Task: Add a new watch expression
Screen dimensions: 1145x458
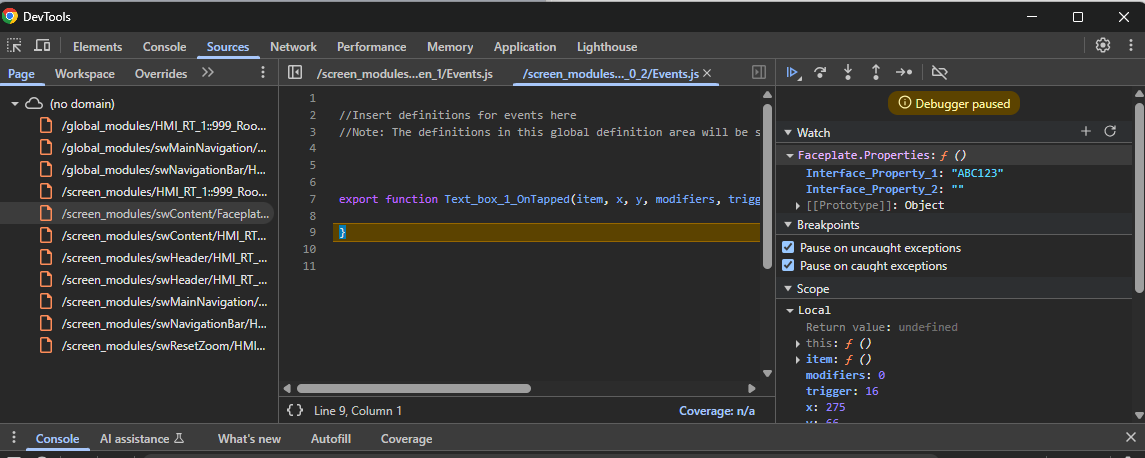Action: pyautogui.click(x=1086, y=132)
